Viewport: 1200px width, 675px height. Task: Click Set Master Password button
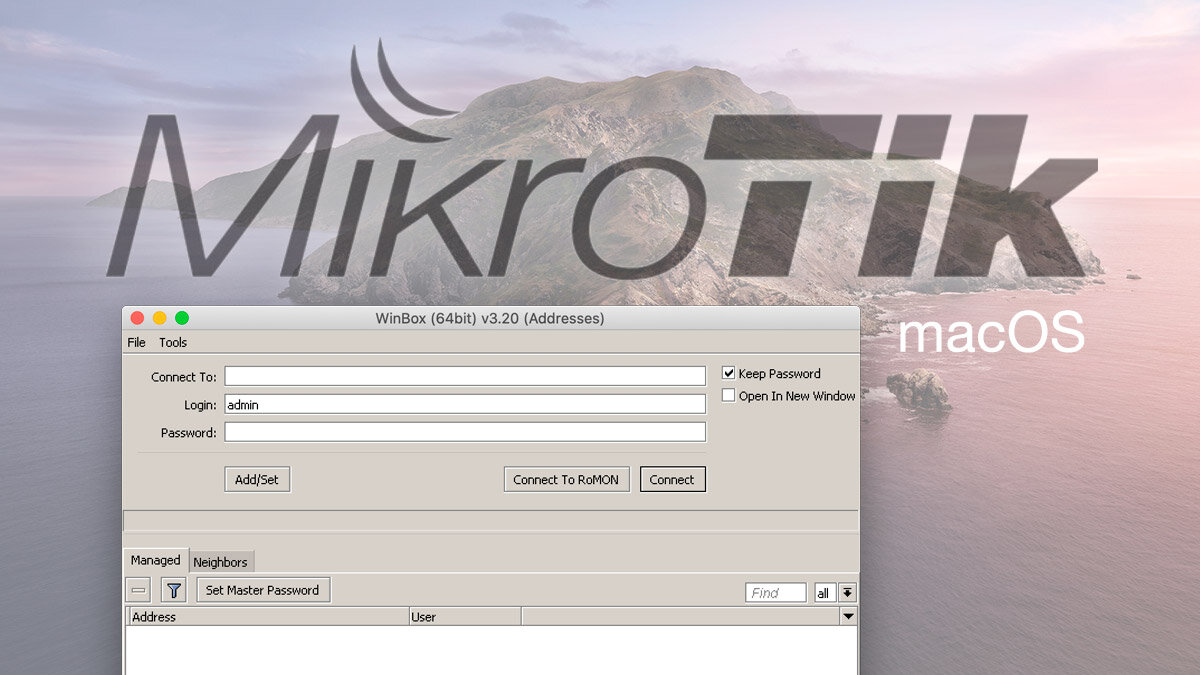pos(263,590)
